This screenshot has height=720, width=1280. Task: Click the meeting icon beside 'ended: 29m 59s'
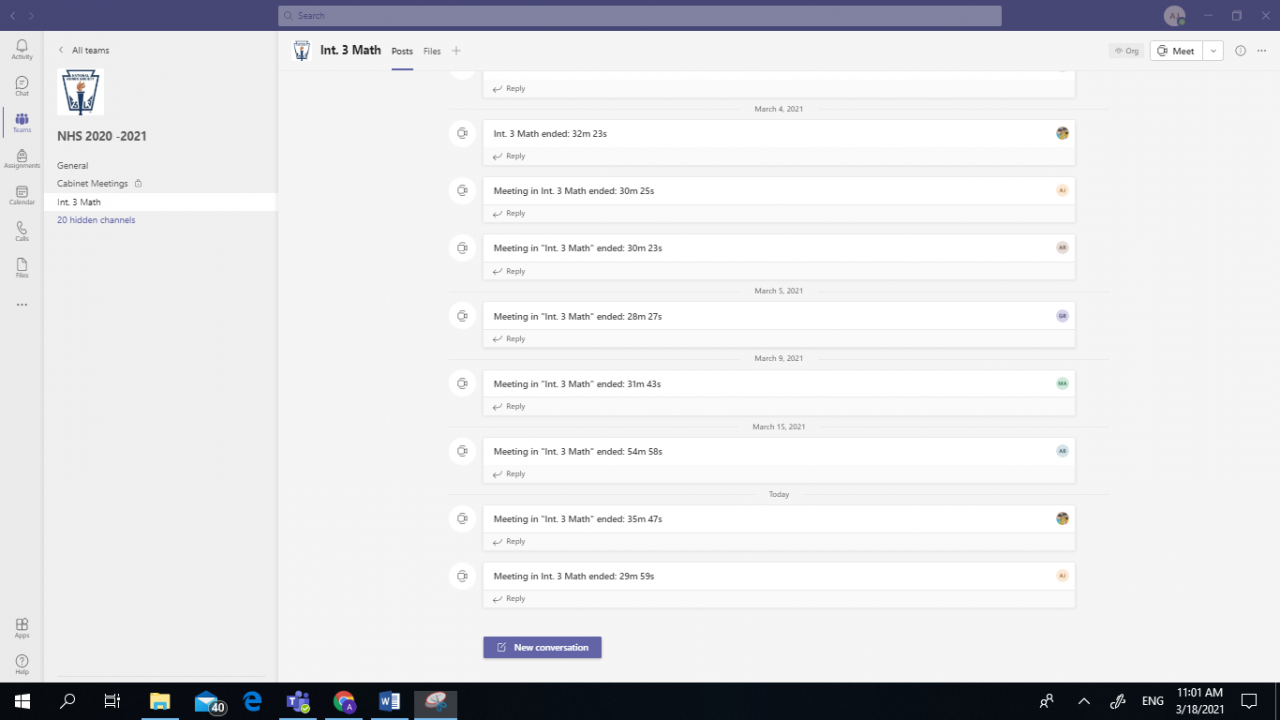tap(462, 576)
